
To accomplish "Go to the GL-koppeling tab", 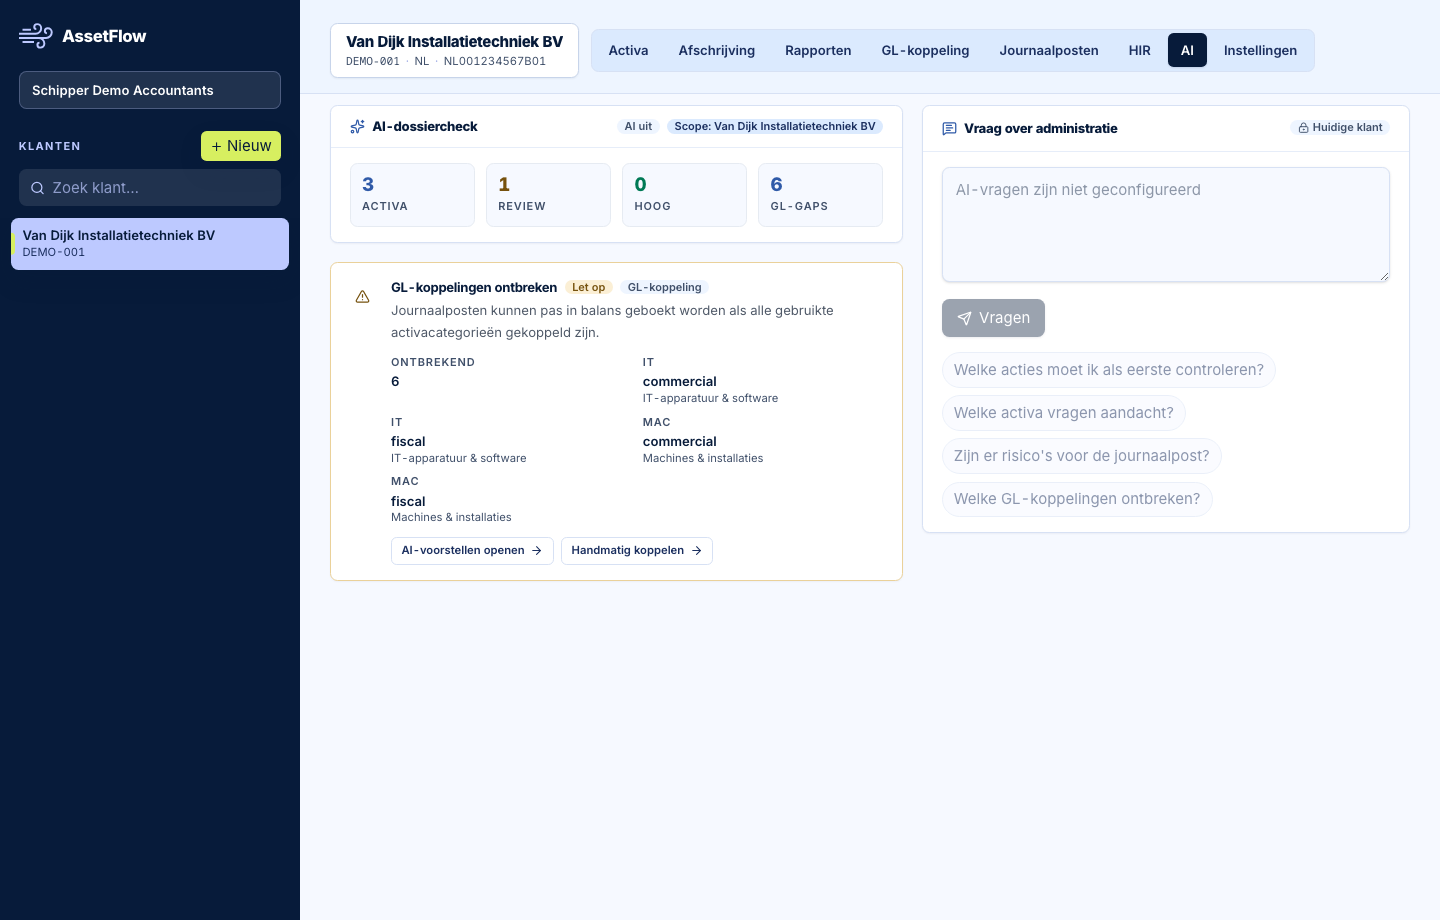I will [x=925, y=51].
